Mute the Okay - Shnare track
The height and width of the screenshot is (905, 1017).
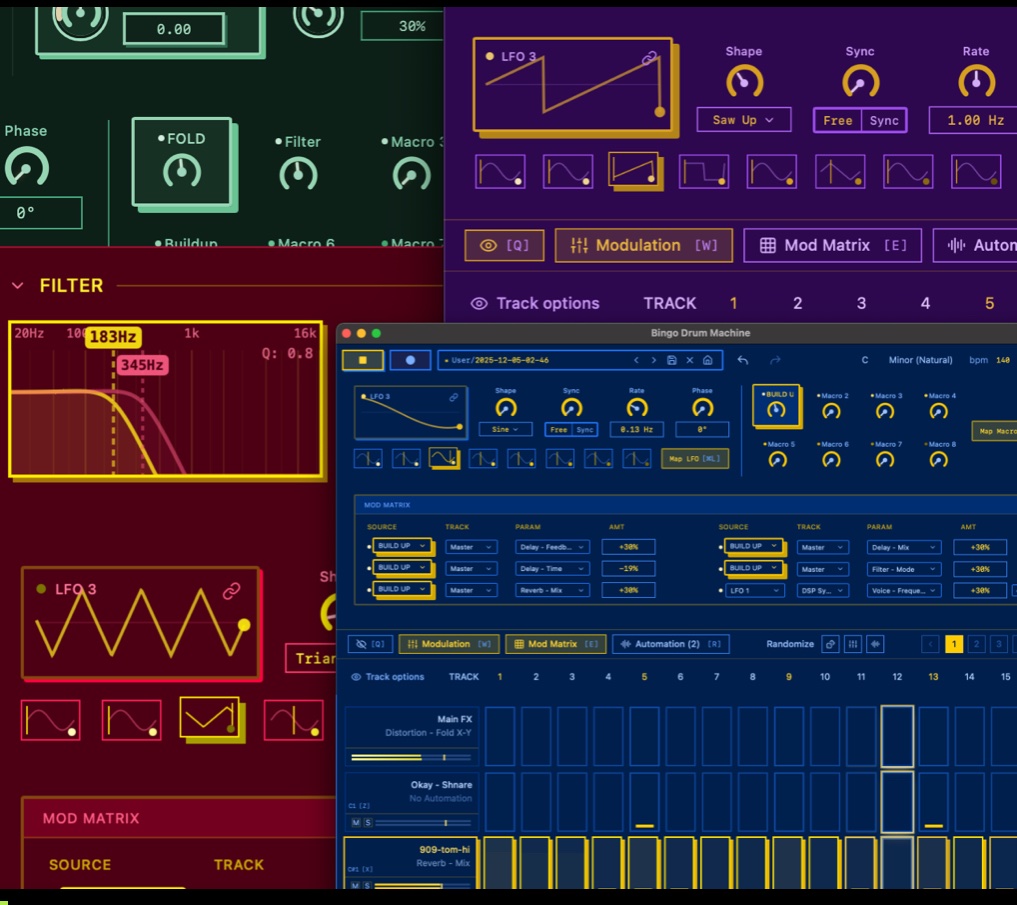[355, 823]
